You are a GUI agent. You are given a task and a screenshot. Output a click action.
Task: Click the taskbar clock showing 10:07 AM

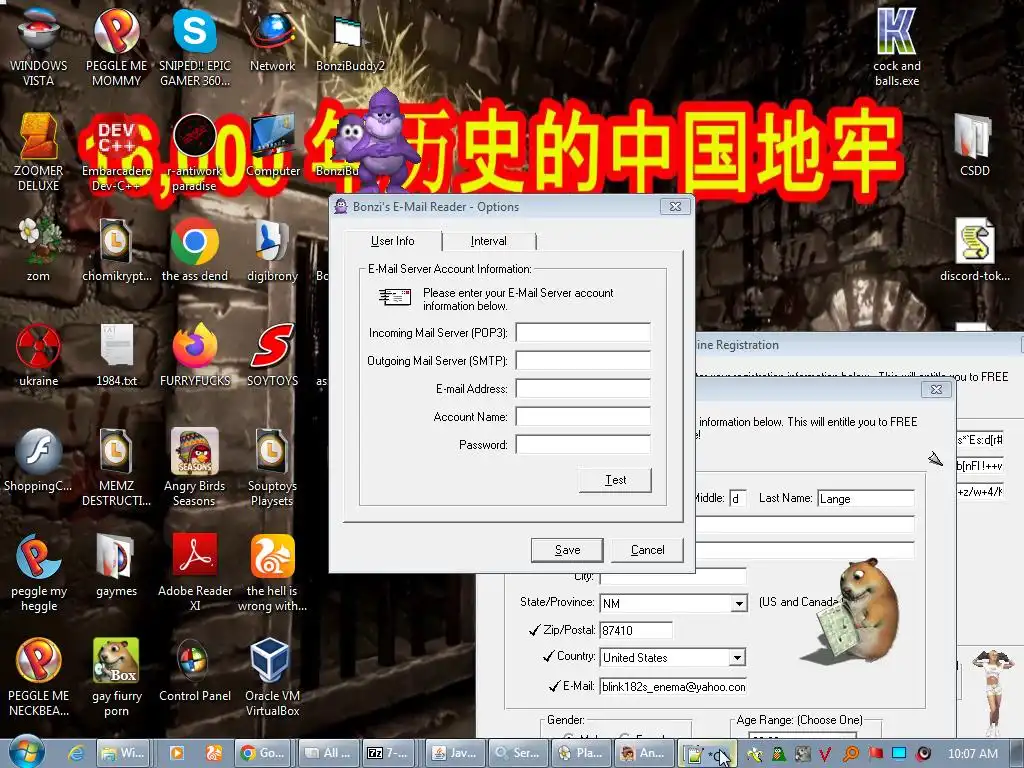tap(972, 754)
